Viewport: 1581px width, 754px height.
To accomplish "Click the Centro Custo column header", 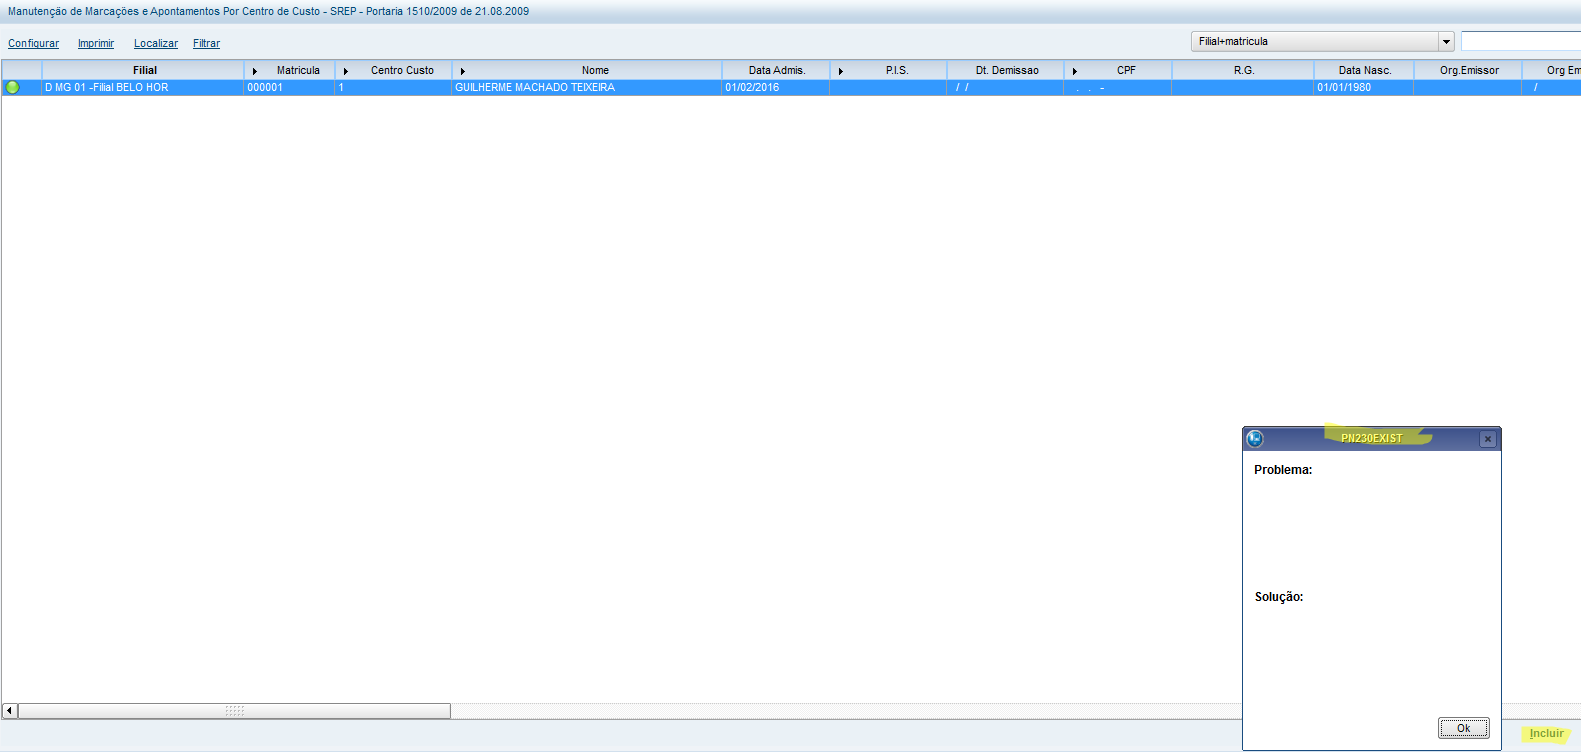I will [x=402, y=70].
